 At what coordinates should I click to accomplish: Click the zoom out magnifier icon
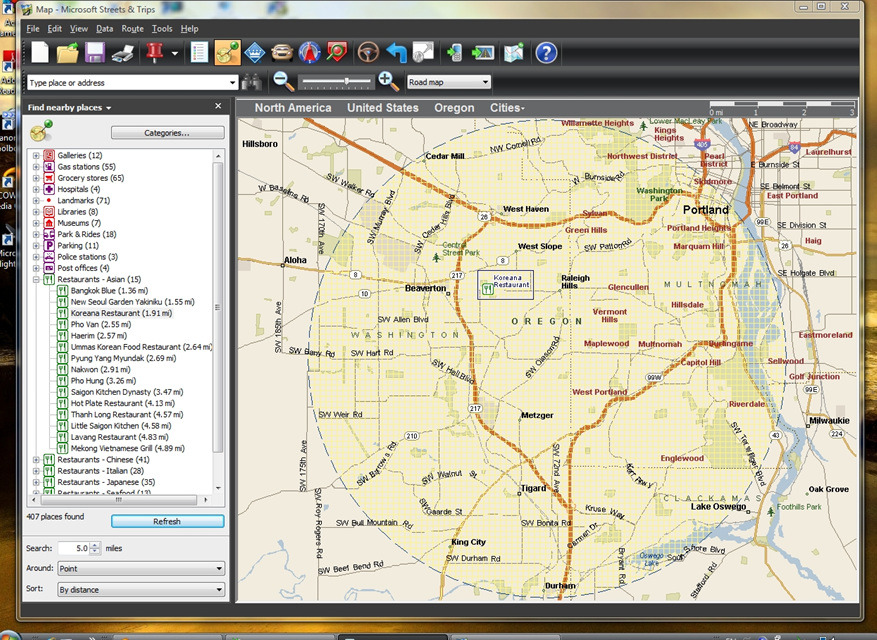(284, 82)
